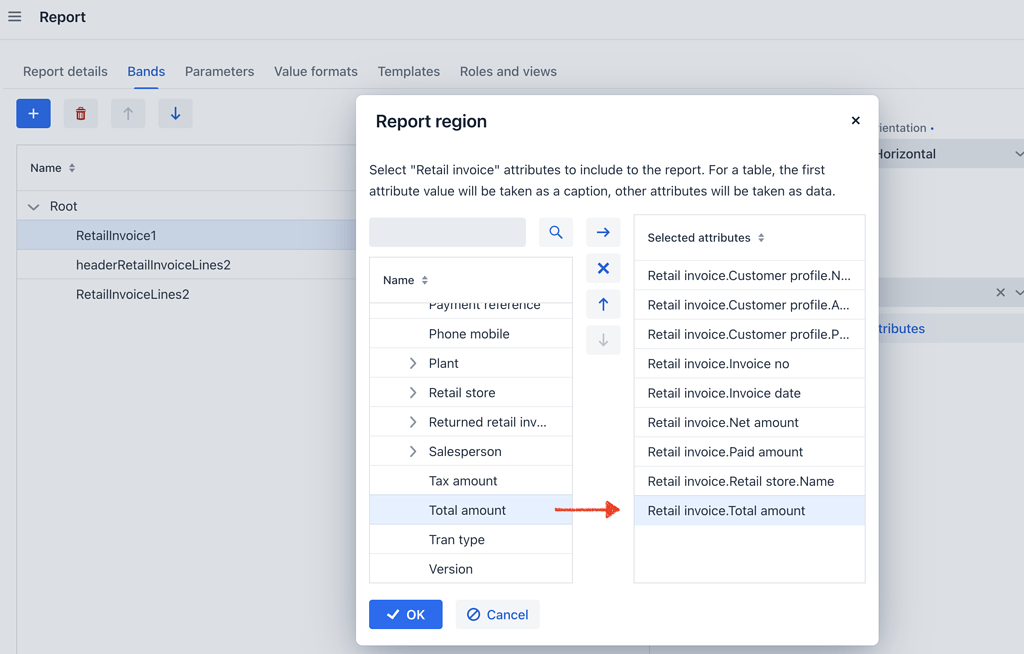Select Retail invoice.Invoice no row
Screen dimensions: 1024x654
(x=750, y=364)
